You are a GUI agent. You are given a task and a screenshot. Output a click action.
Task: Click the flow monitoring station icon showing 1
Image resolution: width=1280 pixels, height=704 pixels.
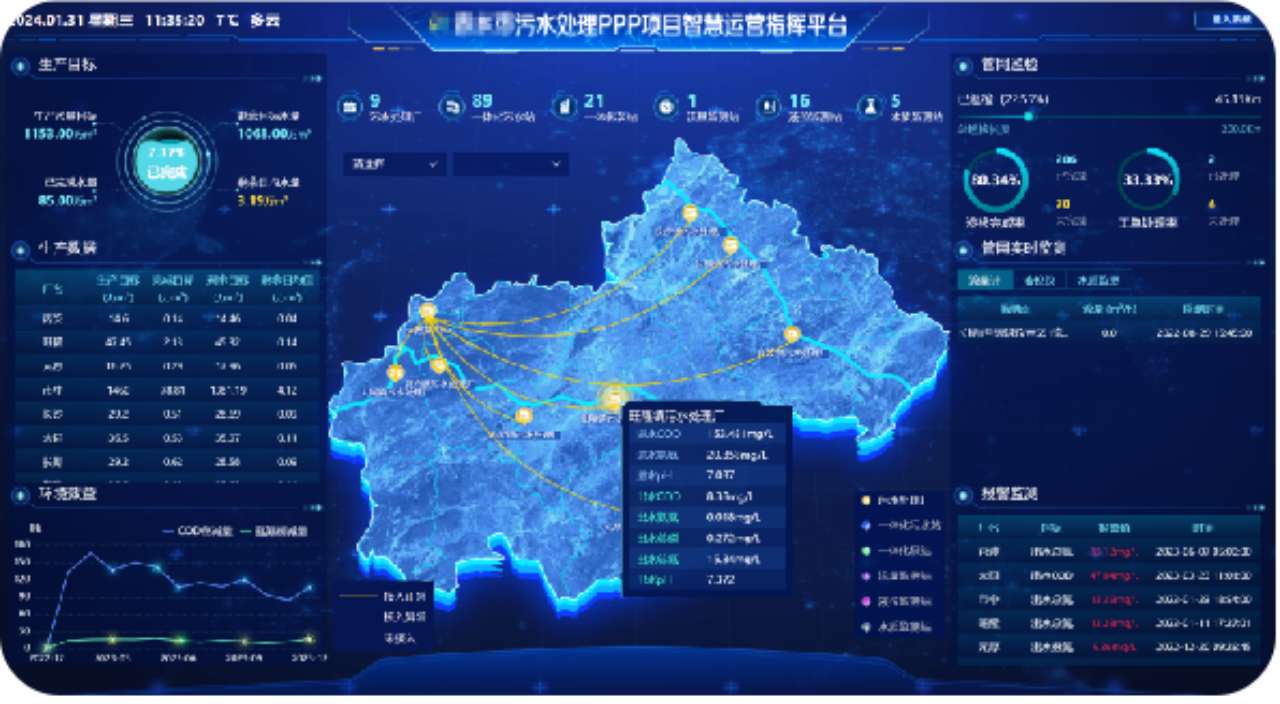(x=665, y=106)
